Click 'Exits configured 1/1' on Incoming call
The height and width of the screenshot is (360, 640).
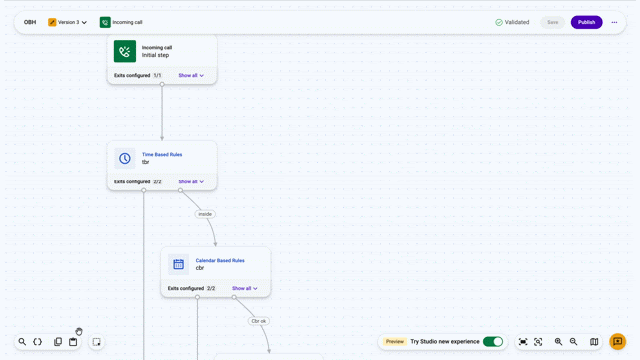[138, 76]
